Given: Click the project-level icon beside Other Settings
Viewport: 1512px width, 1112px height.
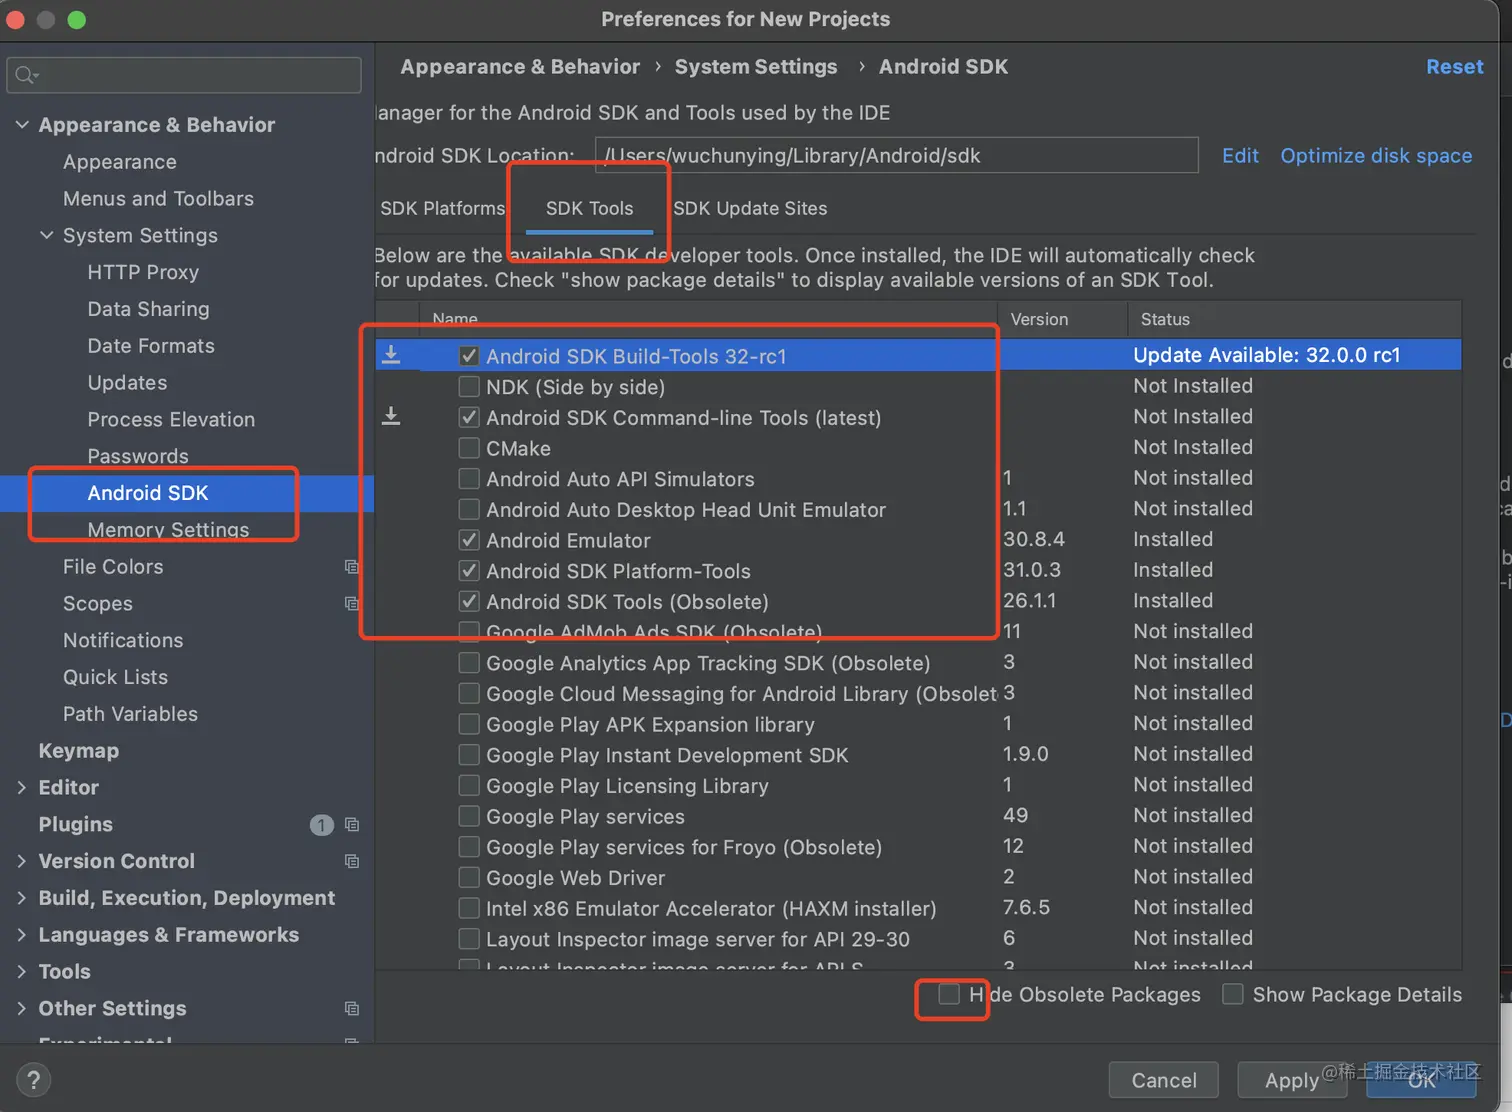Looking at the screenshot, I should coord(352,1008).
